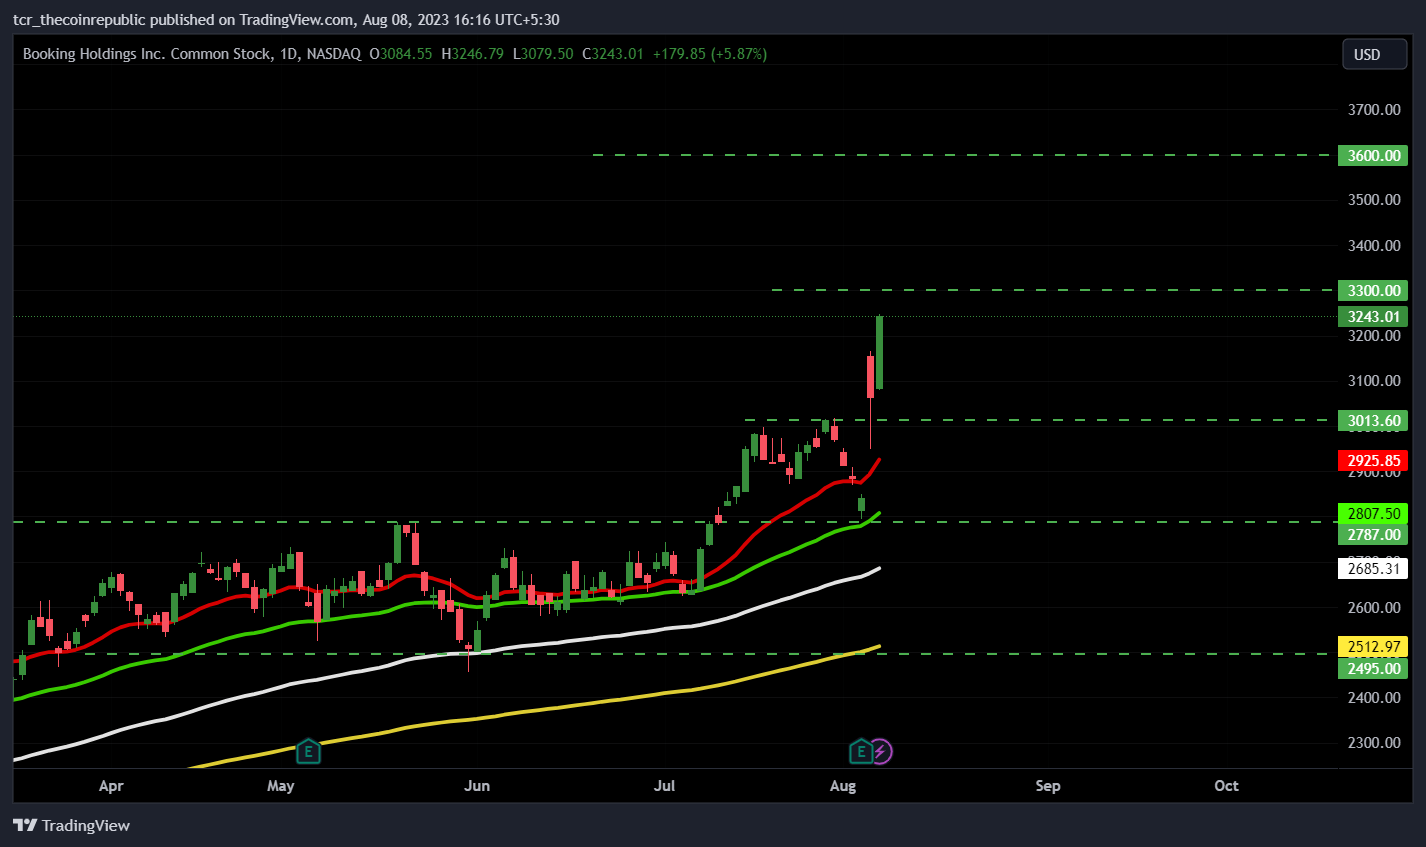Click the Apr label on time axis
The width and height of the screenshot is (1426, 847).
click(111, 786)
